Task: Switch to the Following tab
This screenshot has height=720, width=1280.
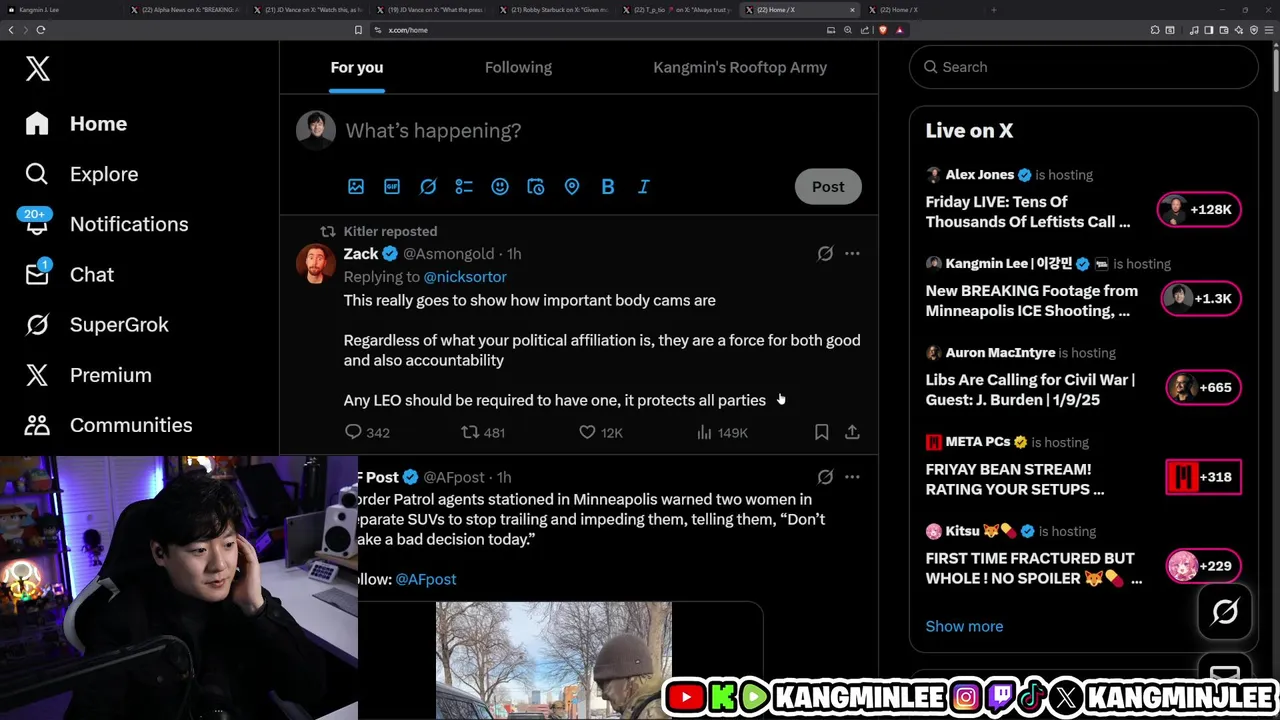Action: pos(518,67)
